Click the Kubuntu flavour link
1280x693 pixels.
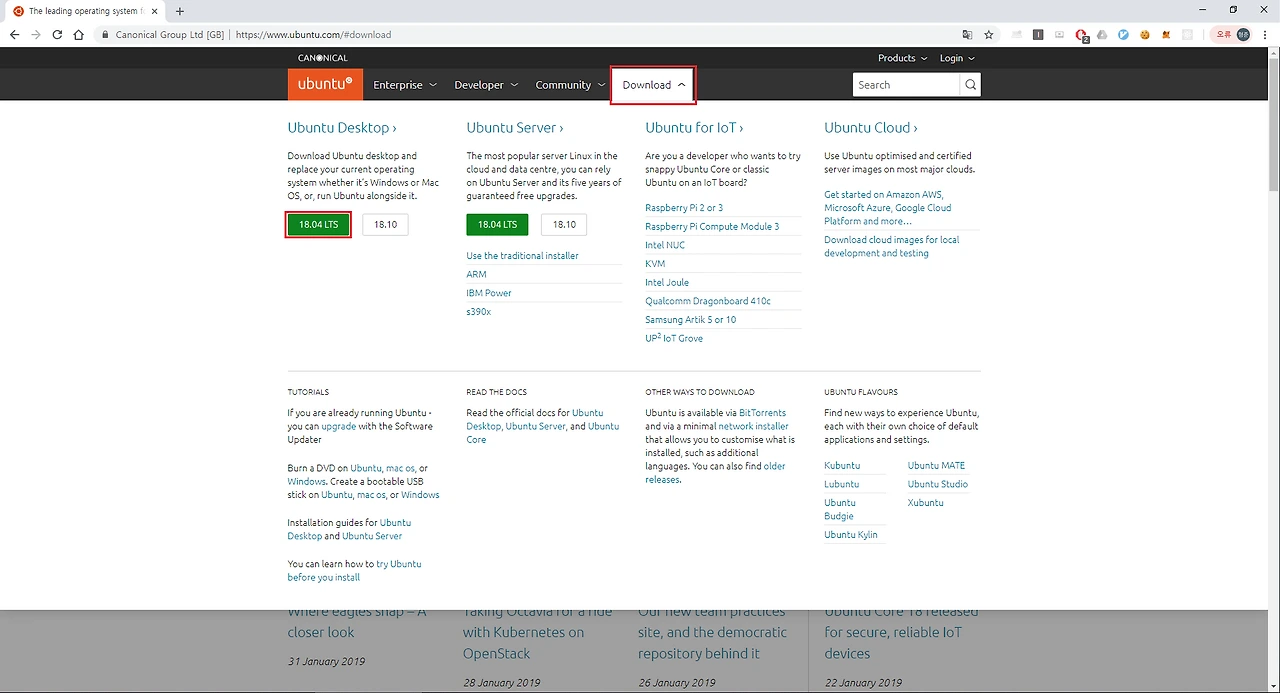point(842,466)
